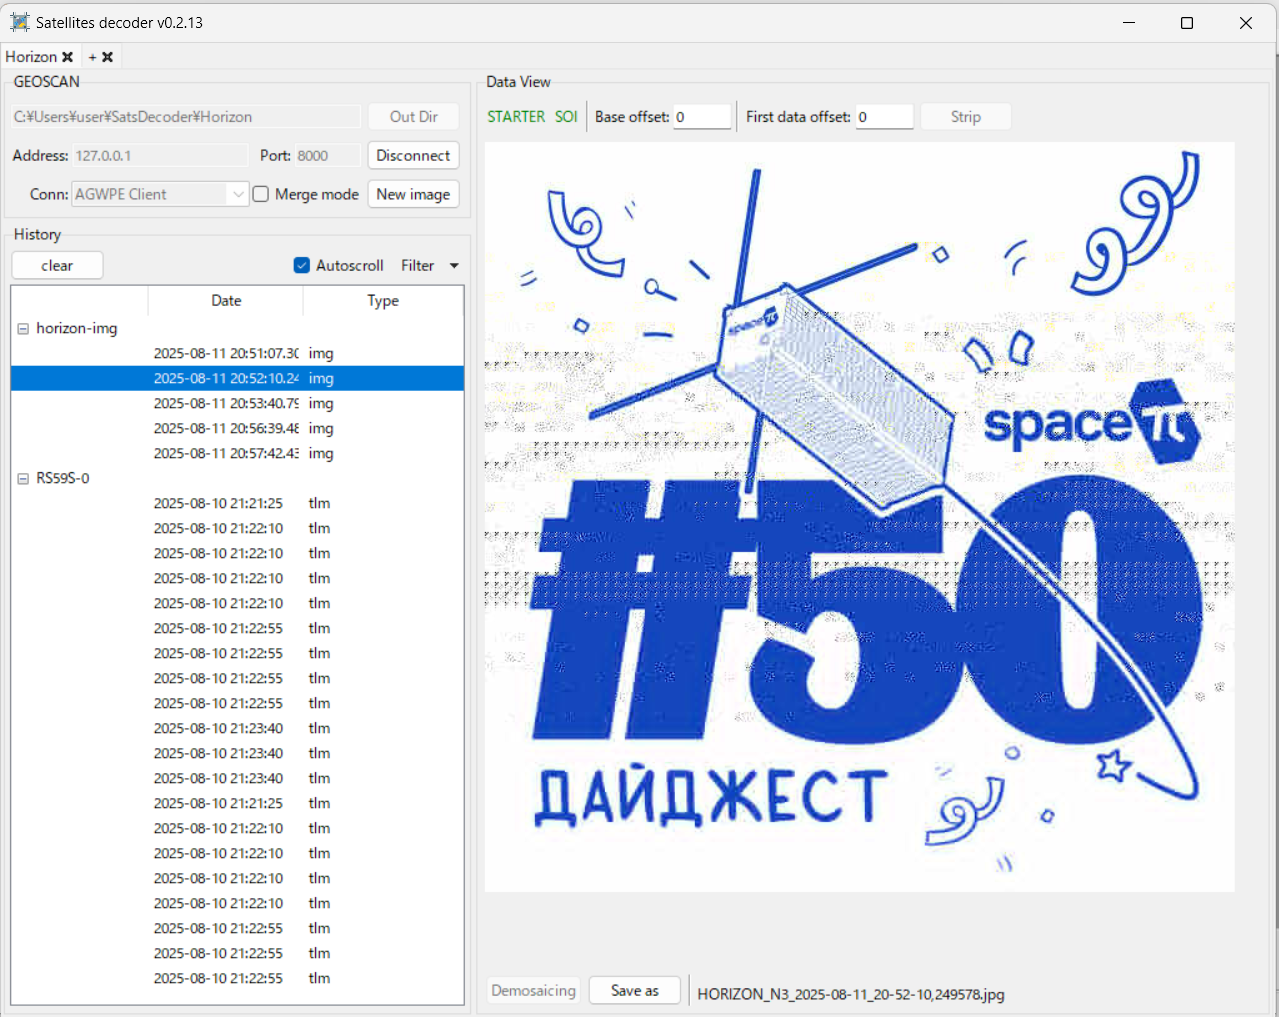Open the Filter dropdown arrow

[x=454, y=266]
